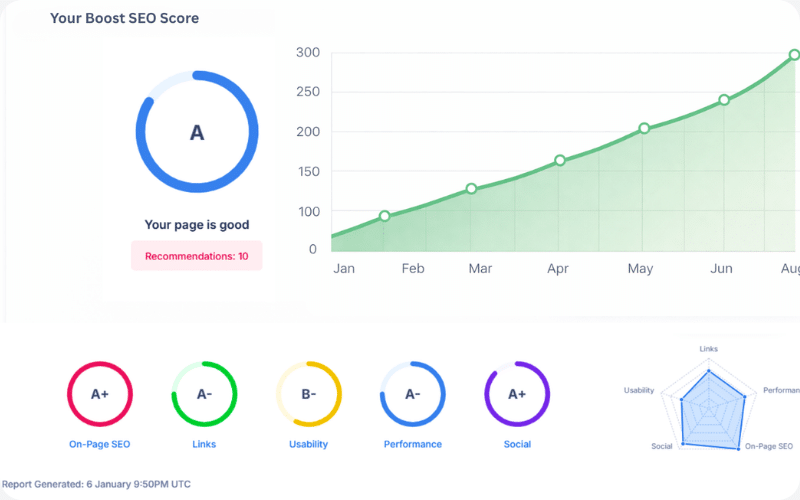Open the On-Page SEO label link

pyautogui.click(x=100, y=444)
